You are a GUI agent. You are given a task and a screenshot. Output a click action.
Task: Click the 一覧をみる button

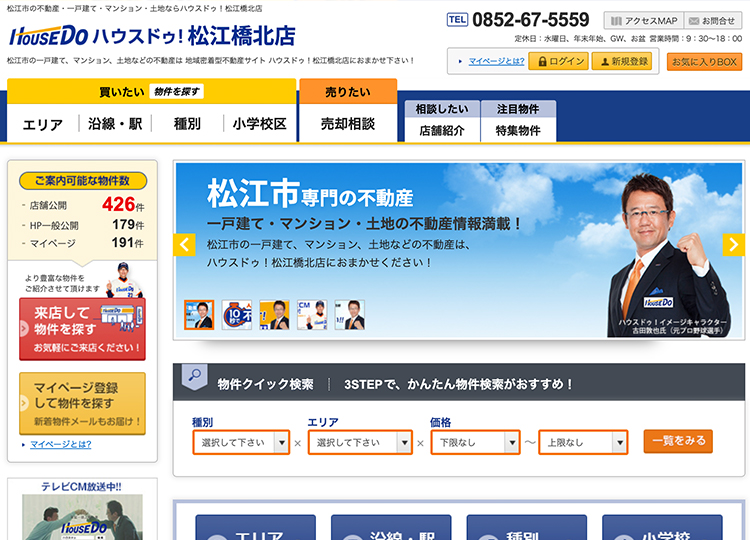point(678,441)
